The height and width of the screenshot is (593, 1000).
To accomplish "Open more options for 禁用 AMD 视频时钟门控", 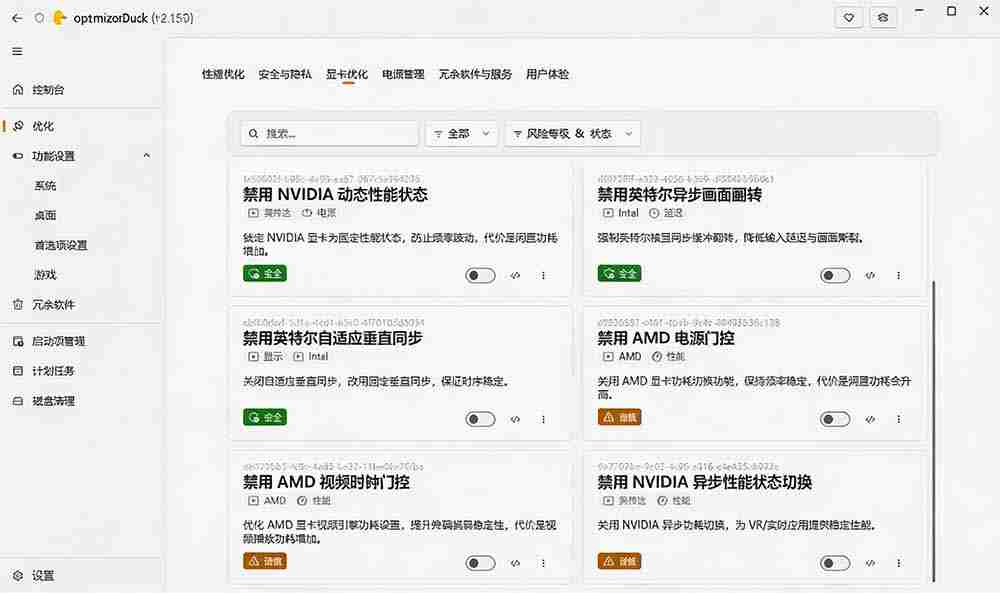I will pos(543,563).
